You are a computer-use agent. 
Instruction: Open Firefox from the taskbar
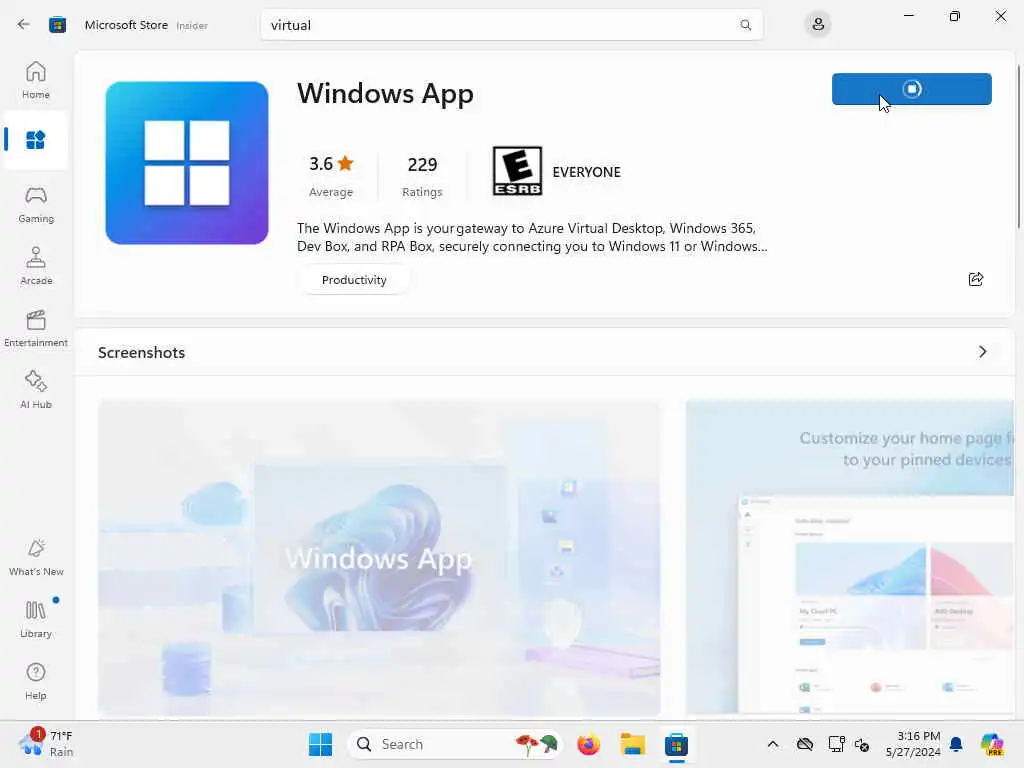[588, 744]
